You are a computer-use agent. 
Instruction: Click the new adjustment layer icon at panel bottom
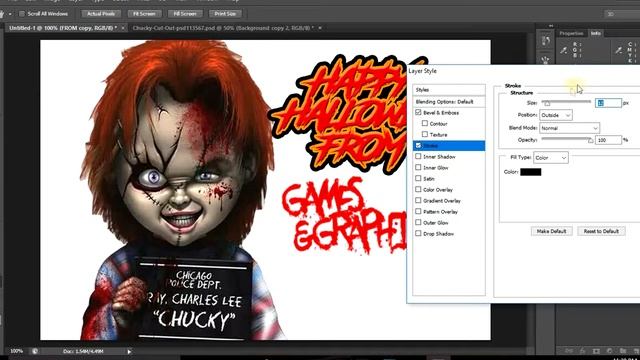point(609,351)
